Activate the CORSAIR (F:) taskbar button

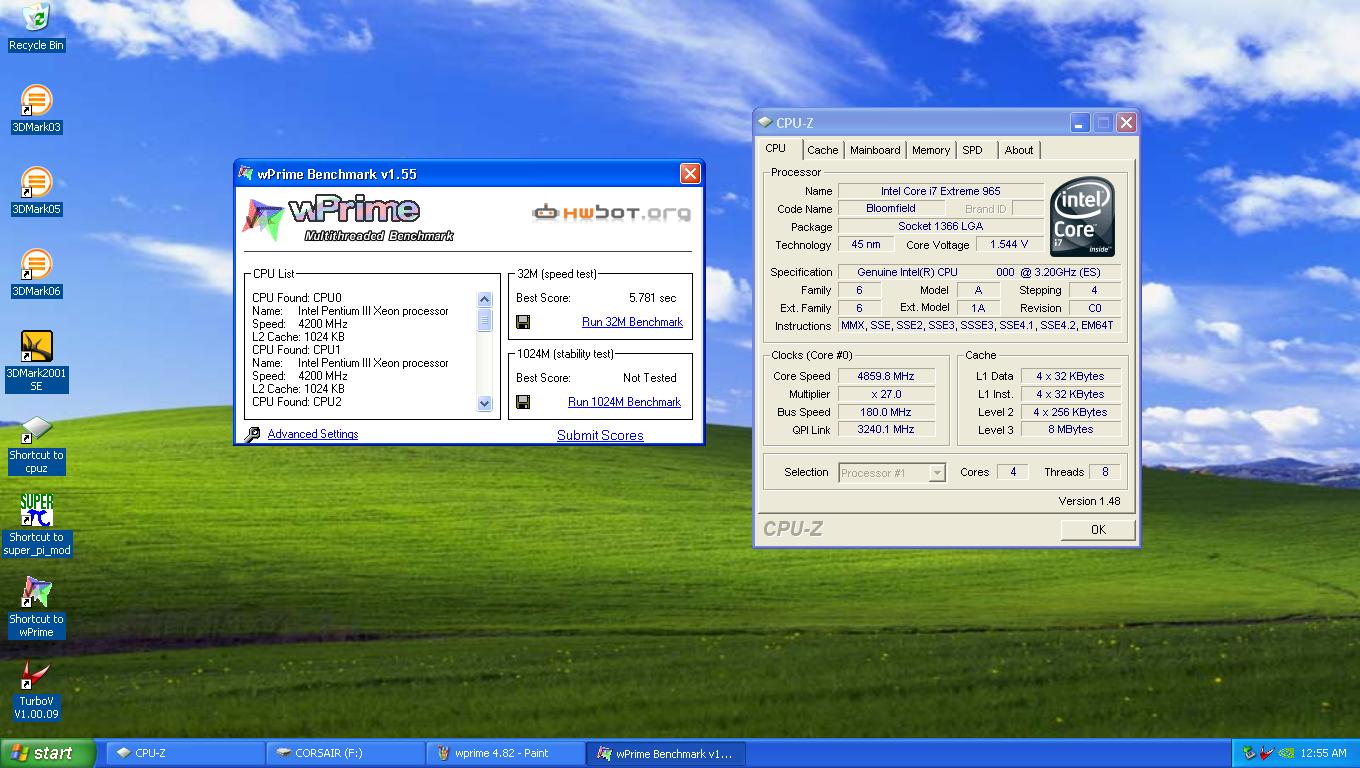coord(345,753)
